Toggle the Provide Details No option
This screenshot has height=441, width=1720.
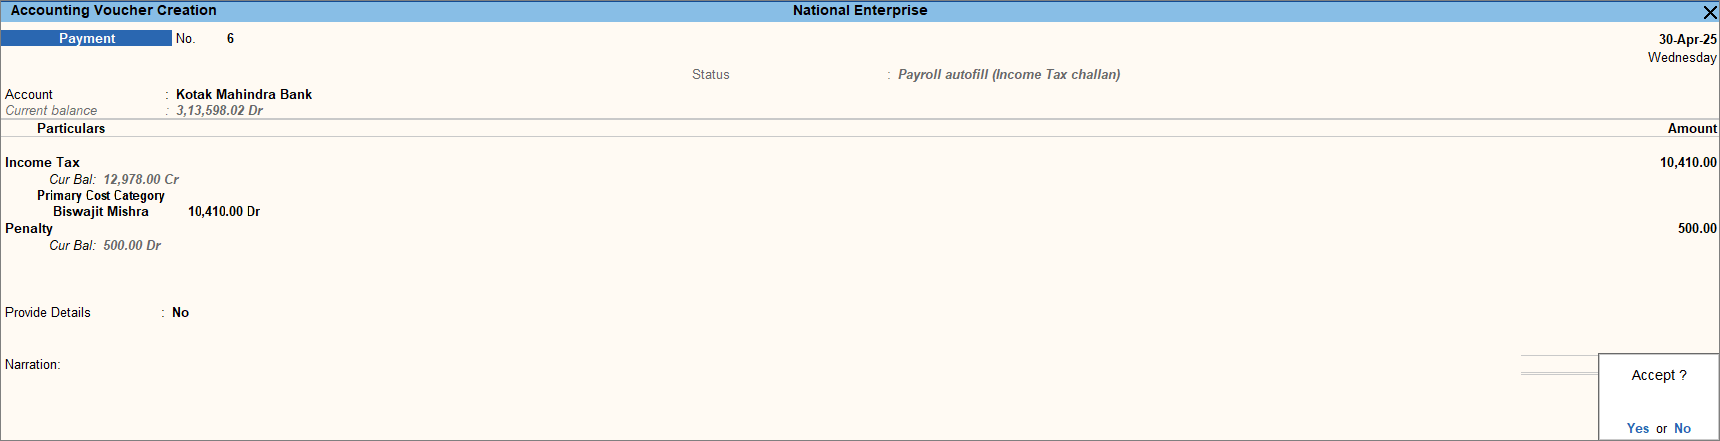(180, 312)
